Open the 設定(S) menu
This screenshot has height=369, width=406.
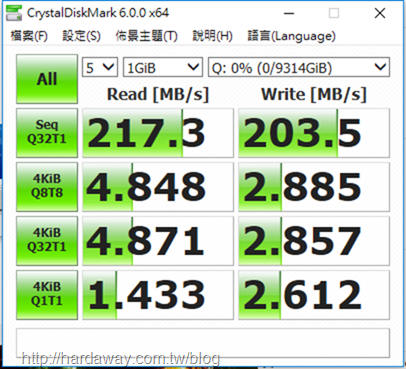pyautogui.click(x=81, y=36)
